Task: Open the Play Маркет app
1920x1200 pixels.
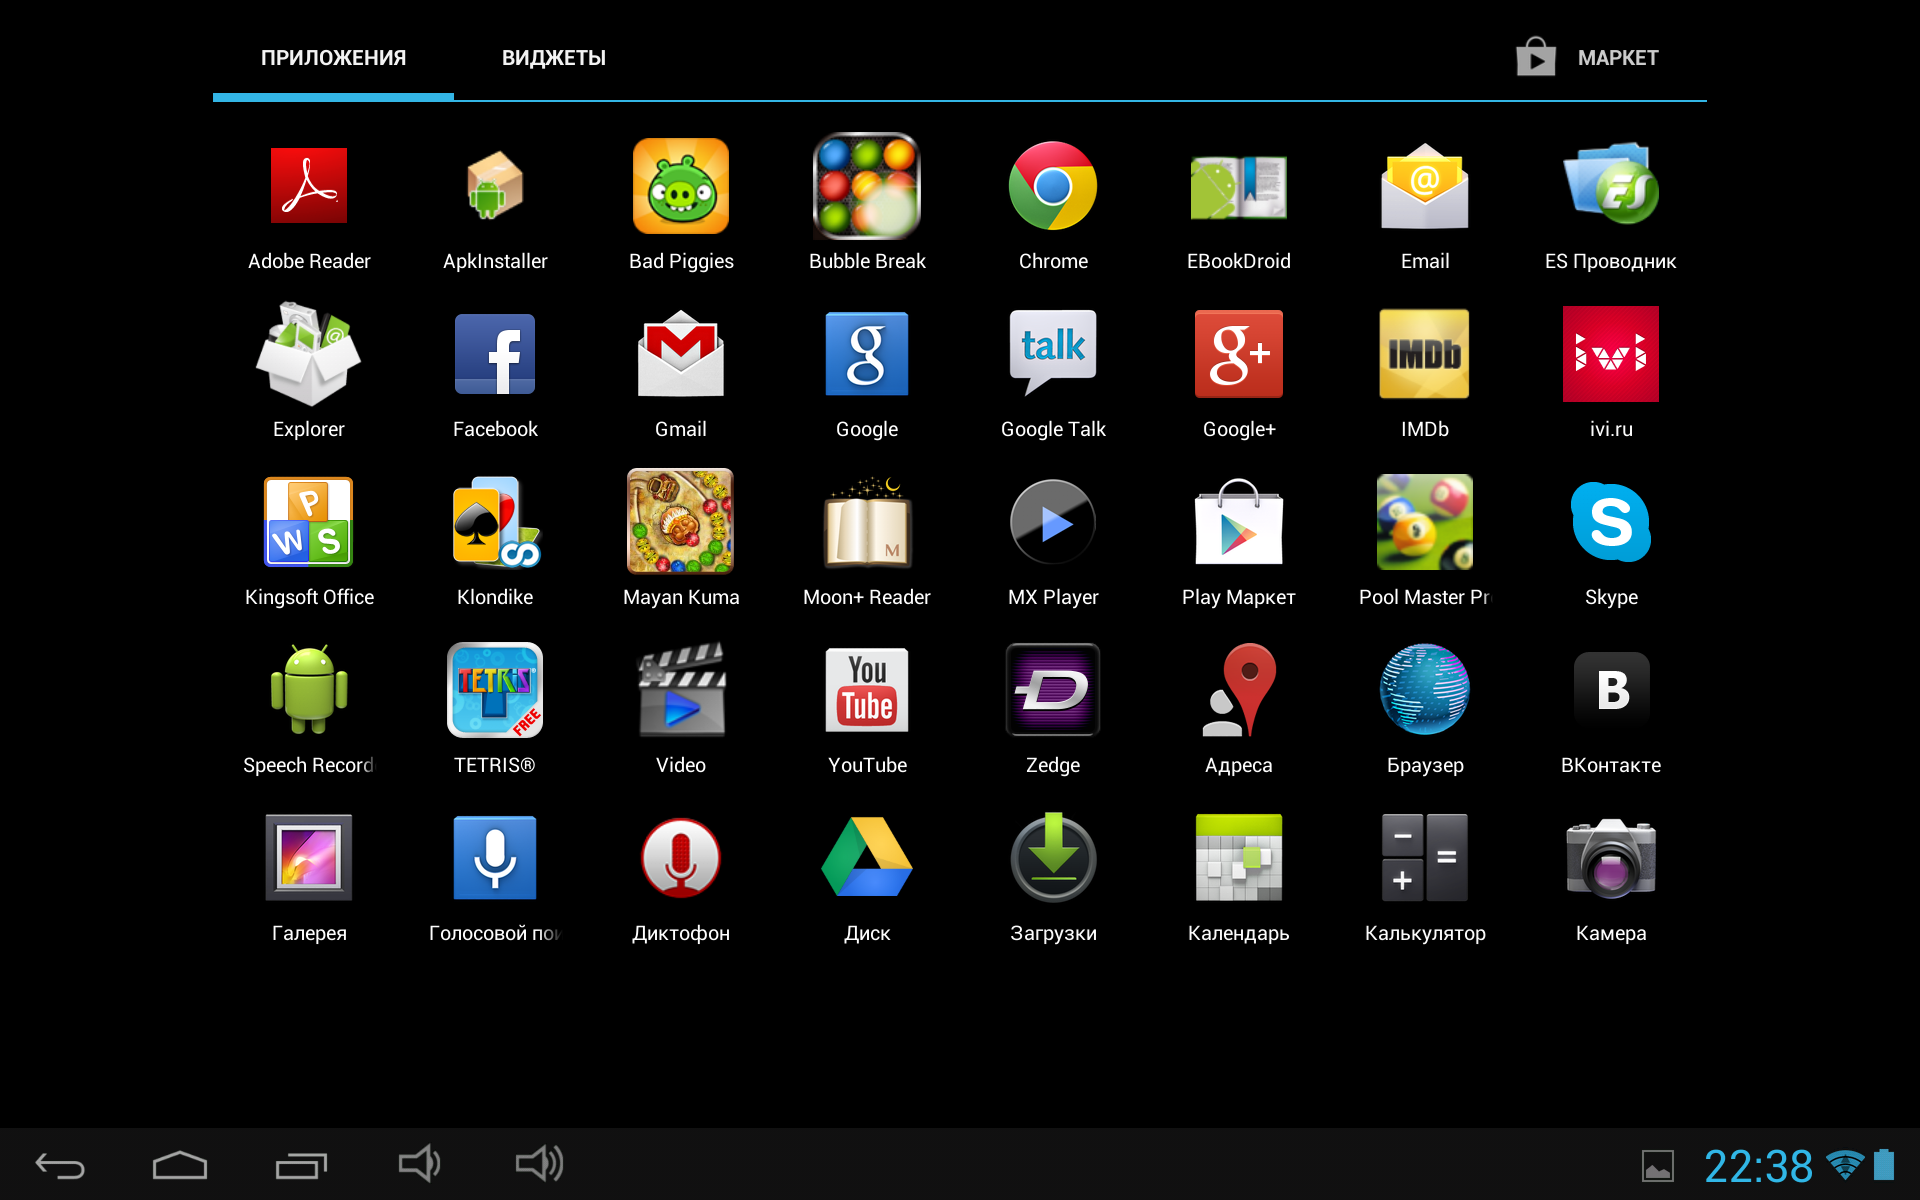Action: pos(1239,522)
